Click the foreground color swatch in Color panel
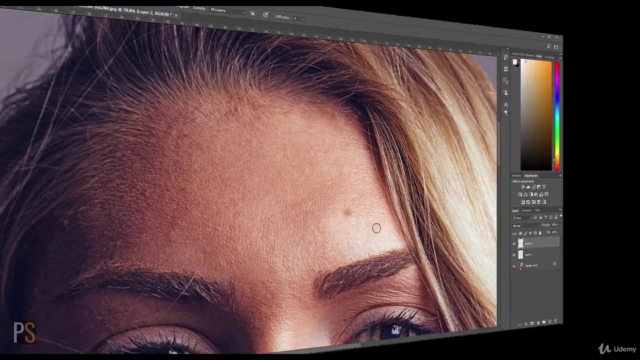Image resolution: width=640 pixels, height=360 pixels. point(515,62)
